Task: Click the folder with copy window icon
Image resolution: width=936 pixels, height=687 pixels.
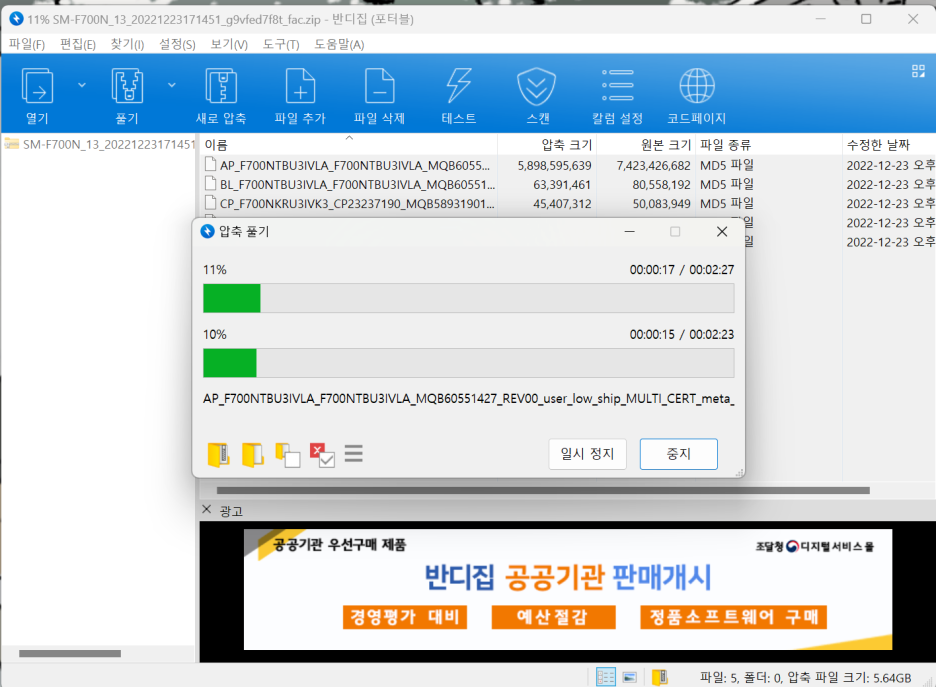Action: 287,455
